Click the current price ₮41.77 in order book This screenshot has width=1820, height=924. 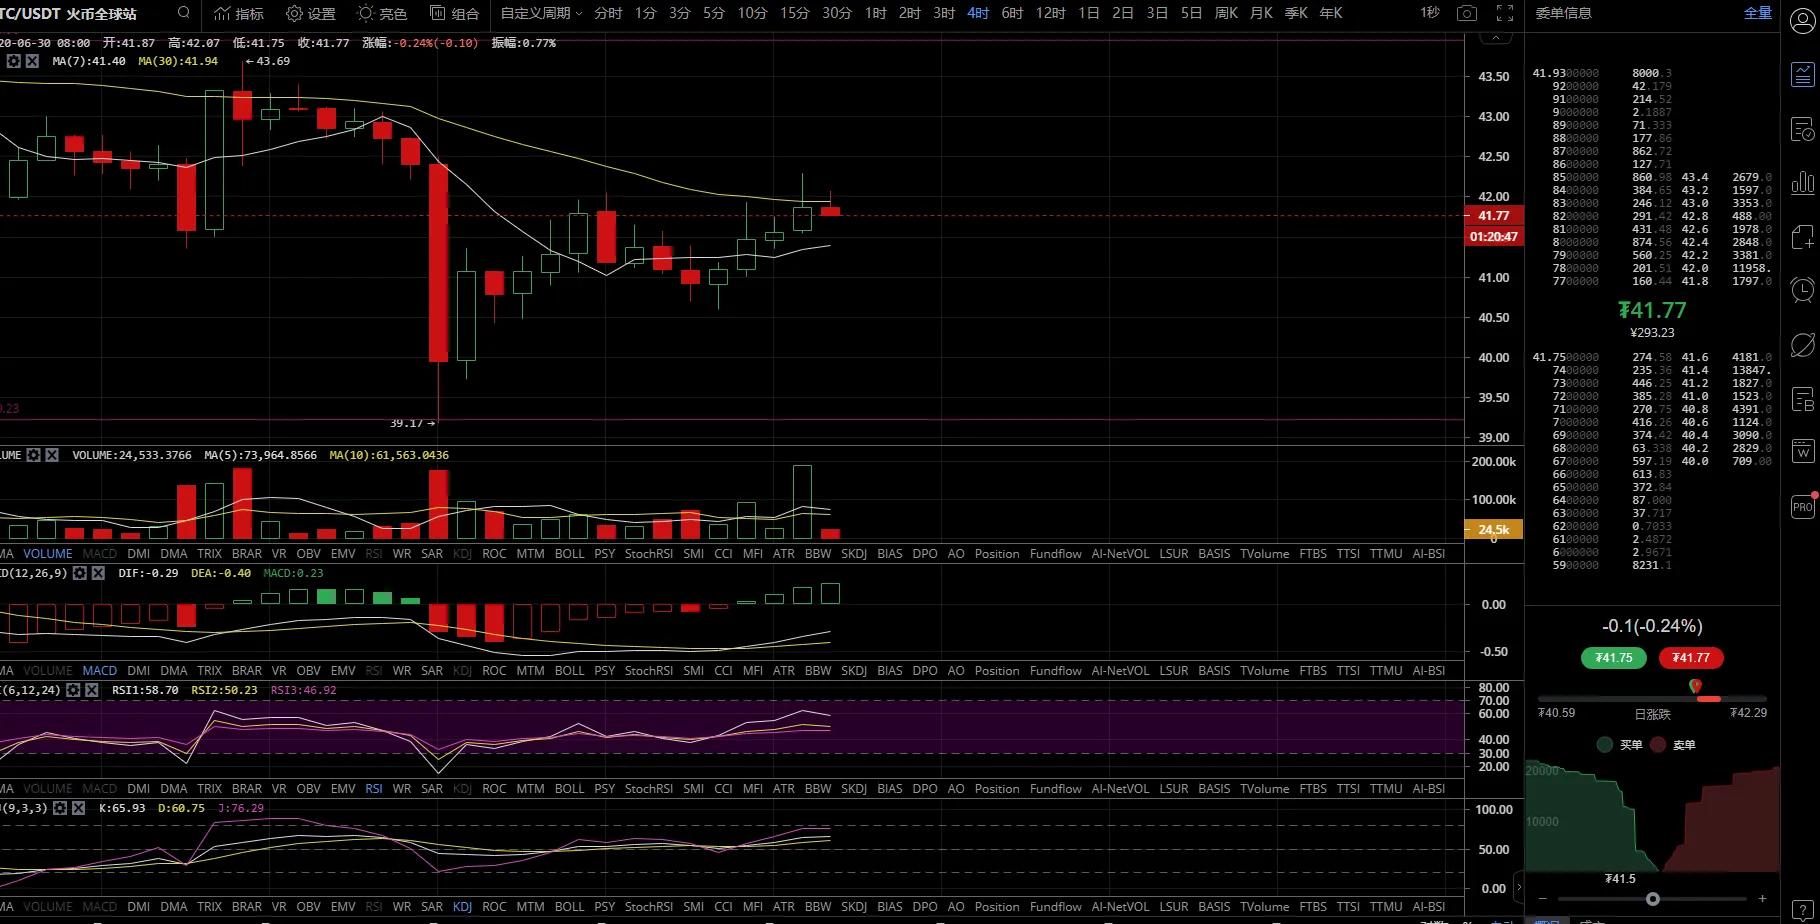pos(1652,311)
